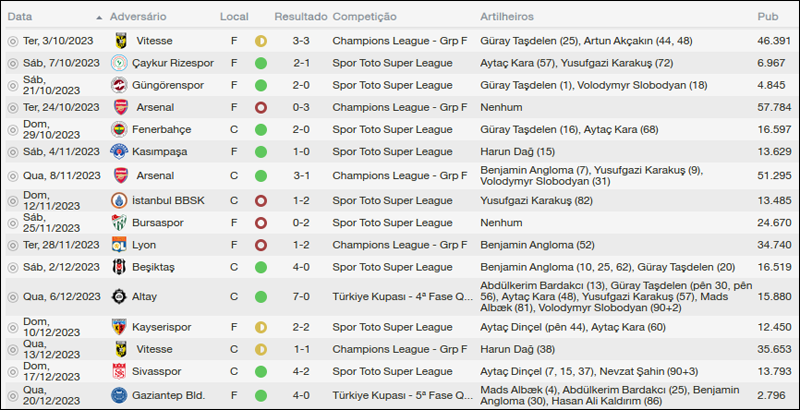Open the Fenerbahçe club crest
800x410 pixels.
click(120, 129)
